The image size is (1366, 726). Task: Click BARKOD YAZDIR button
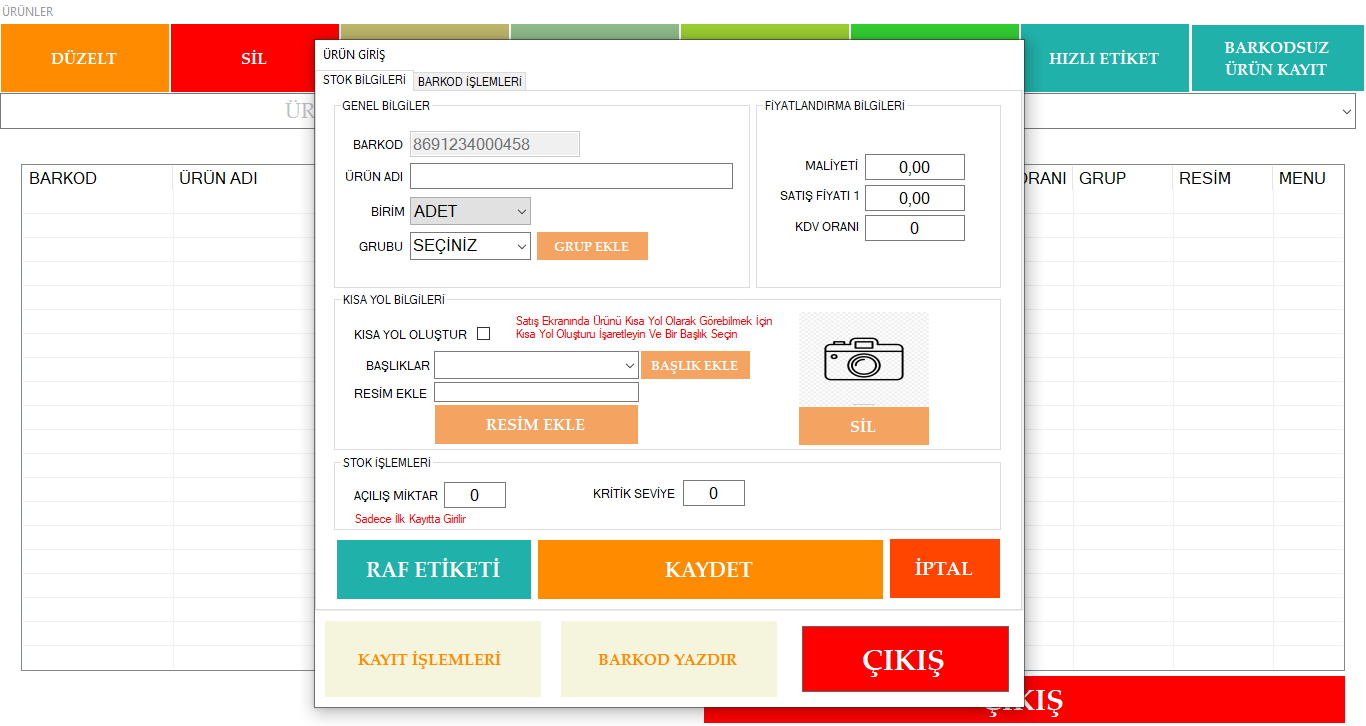[668, 660]
